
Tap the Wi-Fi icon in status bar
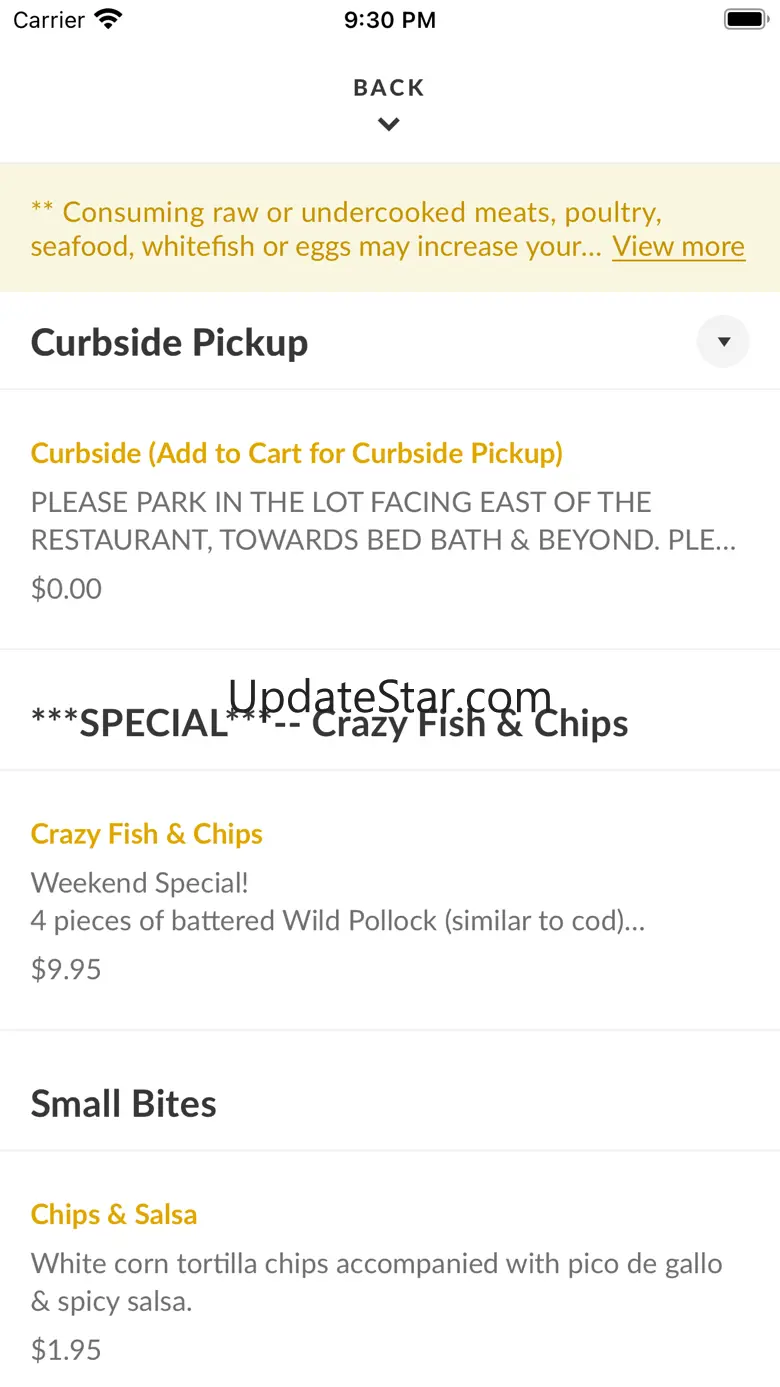coord(108,19)
